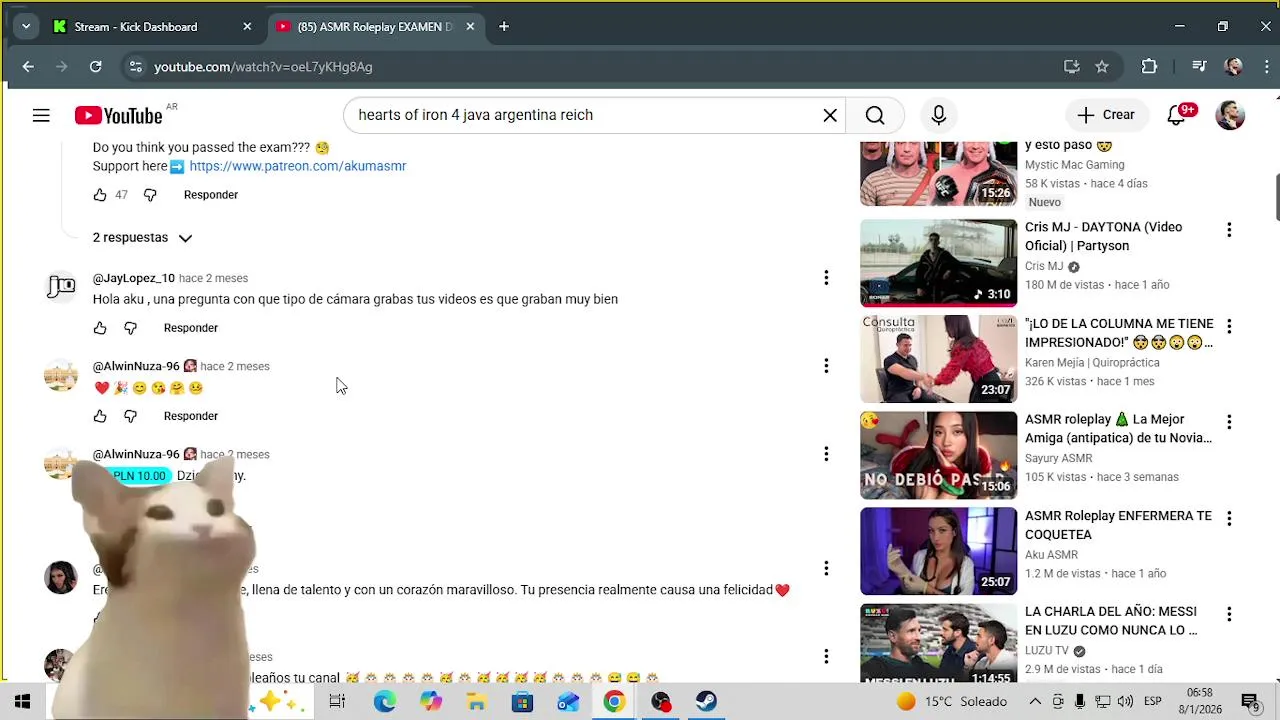
Task: Expand the 2 respuestas replies
Action: (142, 238)
